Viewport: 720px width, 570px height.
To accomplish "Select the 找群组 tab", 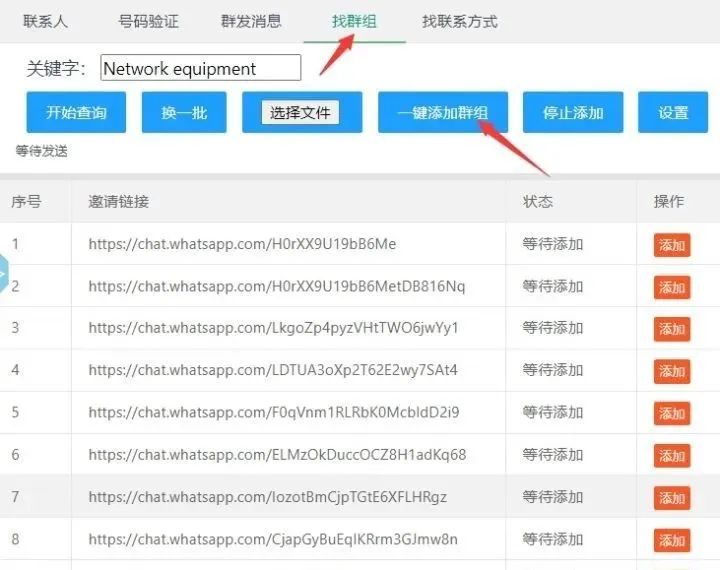I will pos(354,21).
